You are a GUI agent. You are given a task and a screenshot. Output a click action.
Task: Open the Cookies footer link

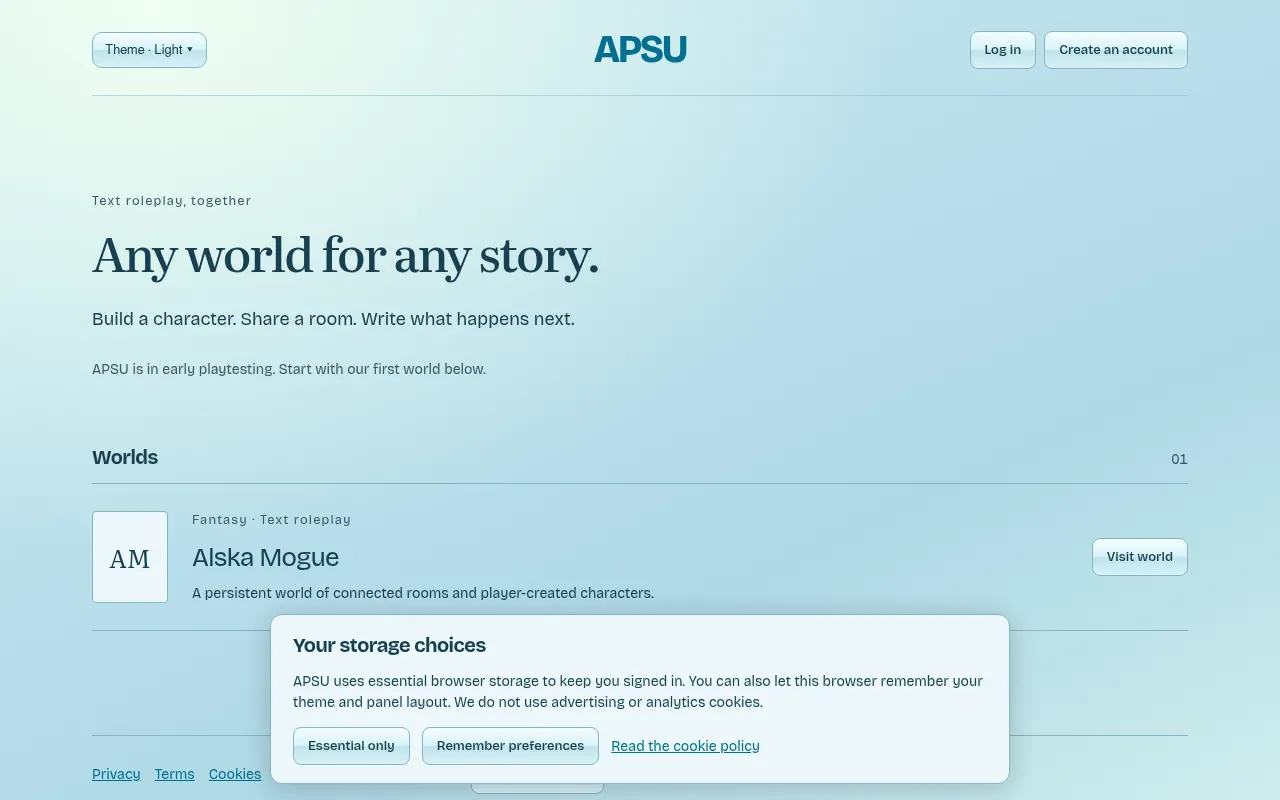tap(235, 774)
